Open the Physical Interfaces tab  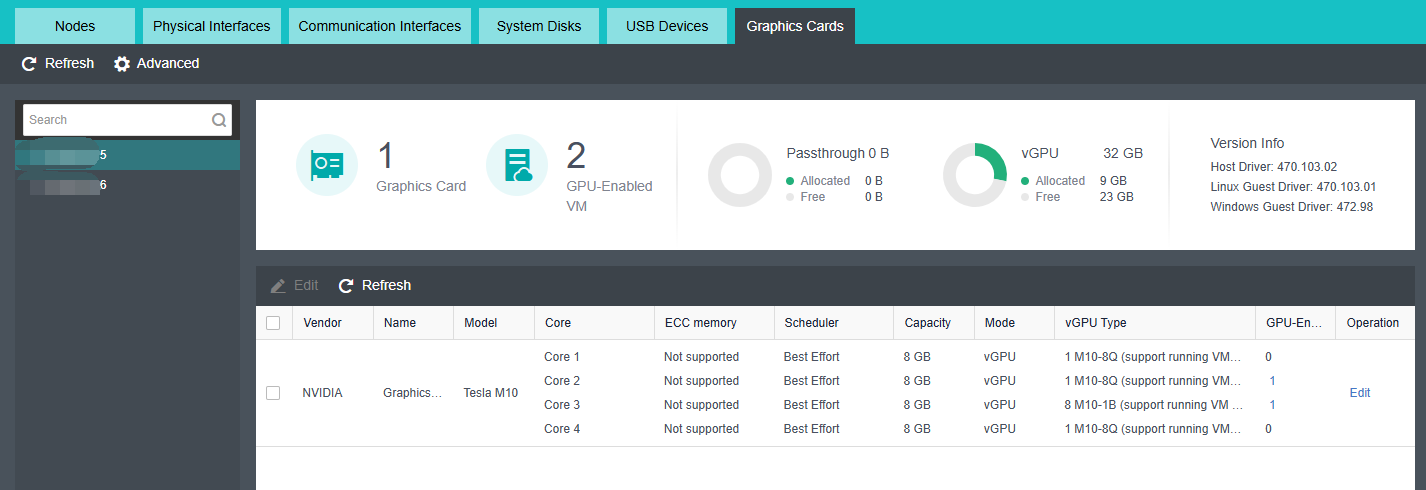tap(211, 26)
